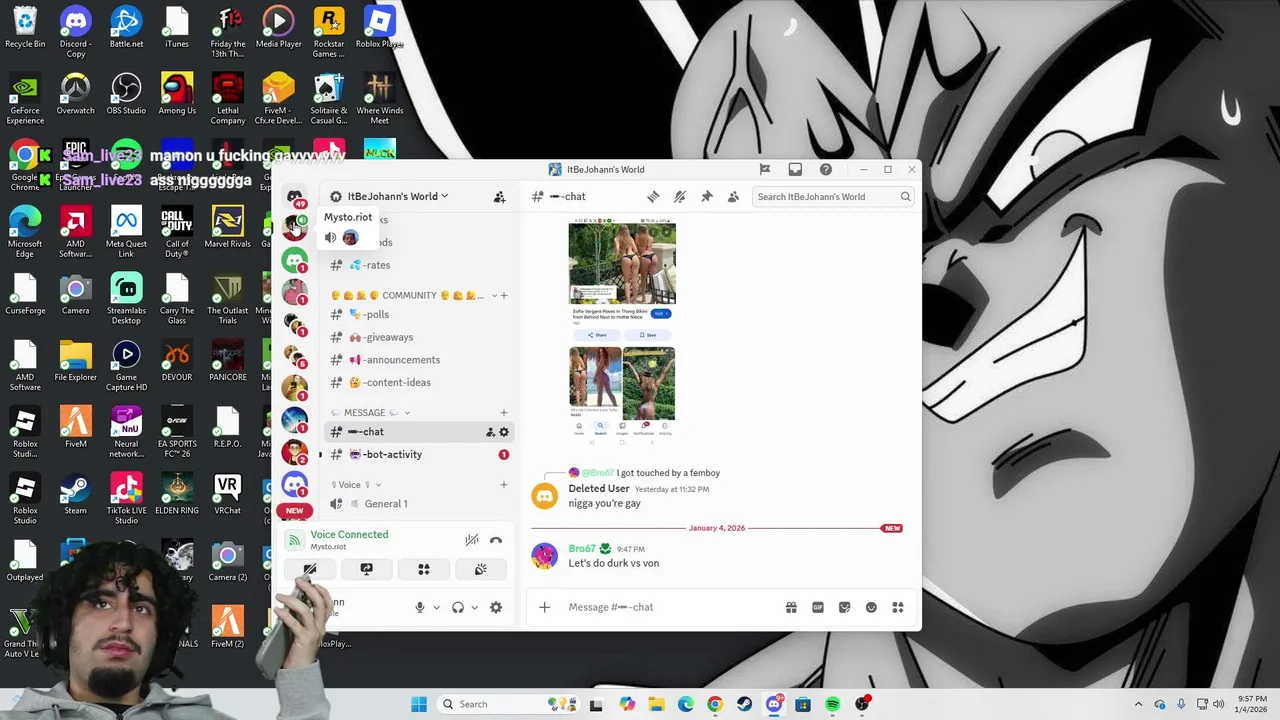1280x720 pixels.
Task: Turn on camera in voice panel
Action: point(310,569)
